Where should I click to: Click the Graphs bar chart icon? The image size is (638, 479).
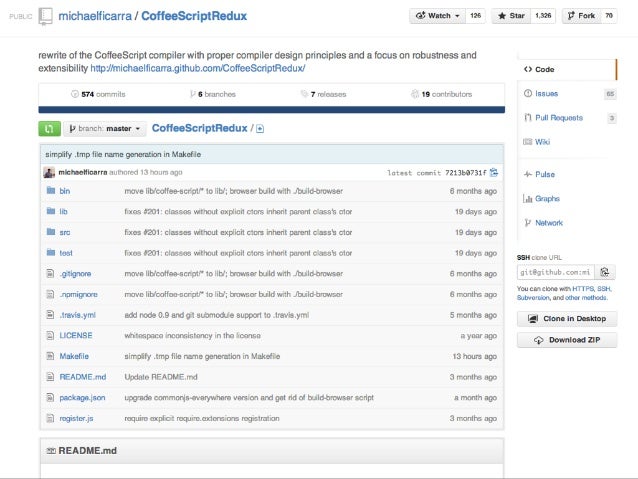click(x=528, y=199)
